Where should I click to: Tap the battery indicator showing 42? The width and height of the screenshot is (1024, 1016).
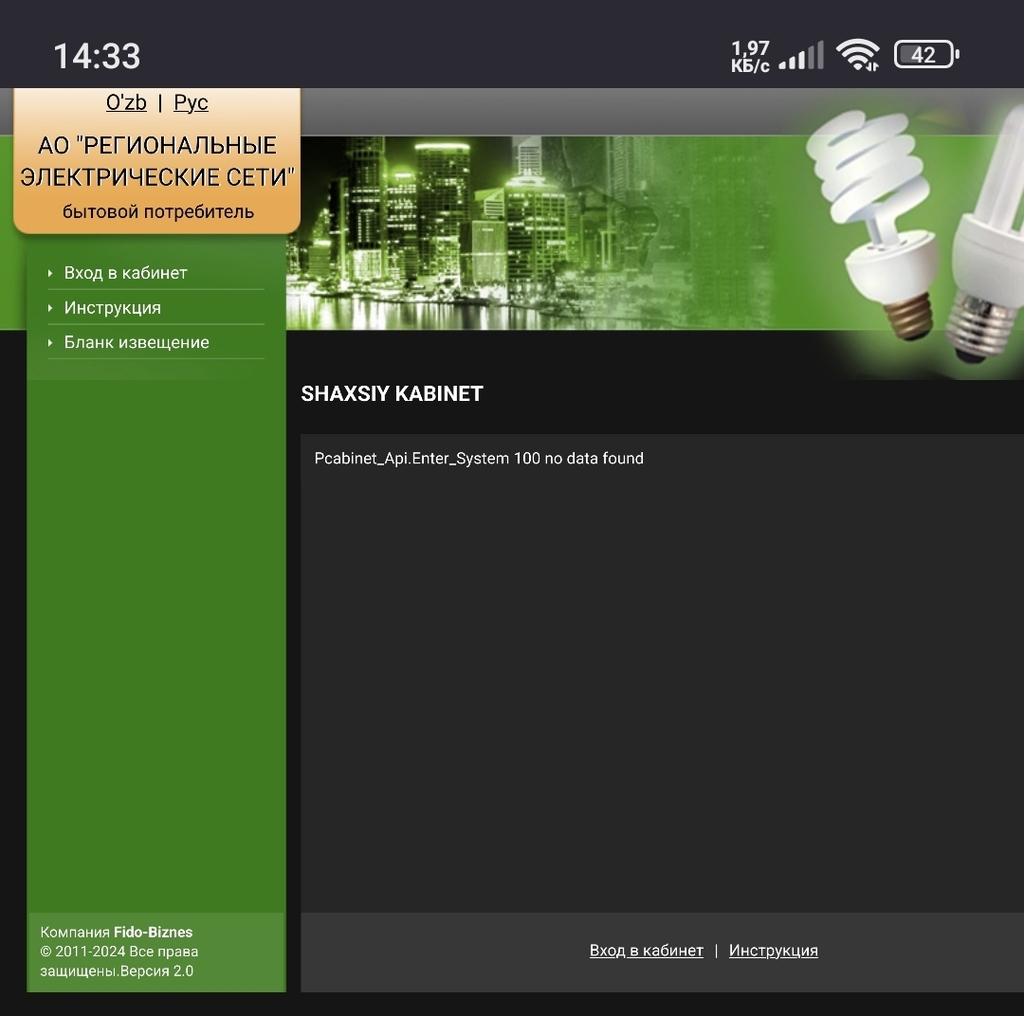tap(925, 55)
